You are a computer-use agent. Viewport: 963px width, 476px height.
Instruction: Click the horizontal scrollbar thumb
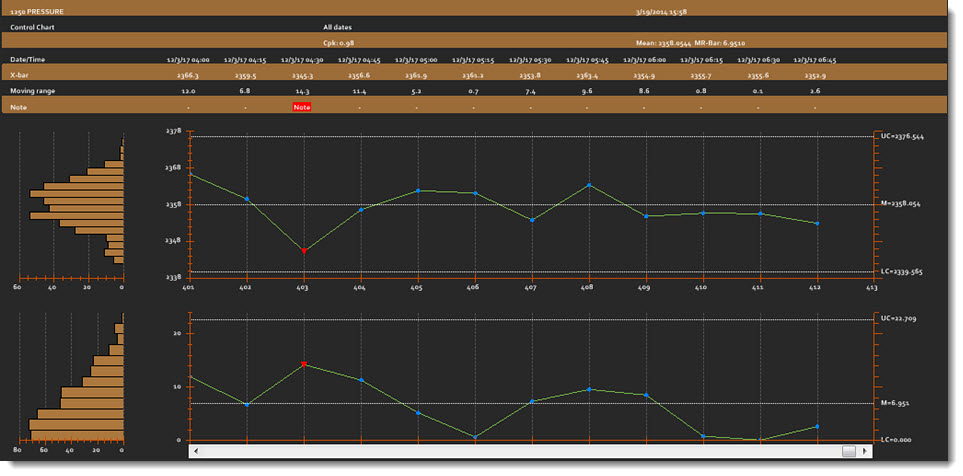(x=848, y=452)
